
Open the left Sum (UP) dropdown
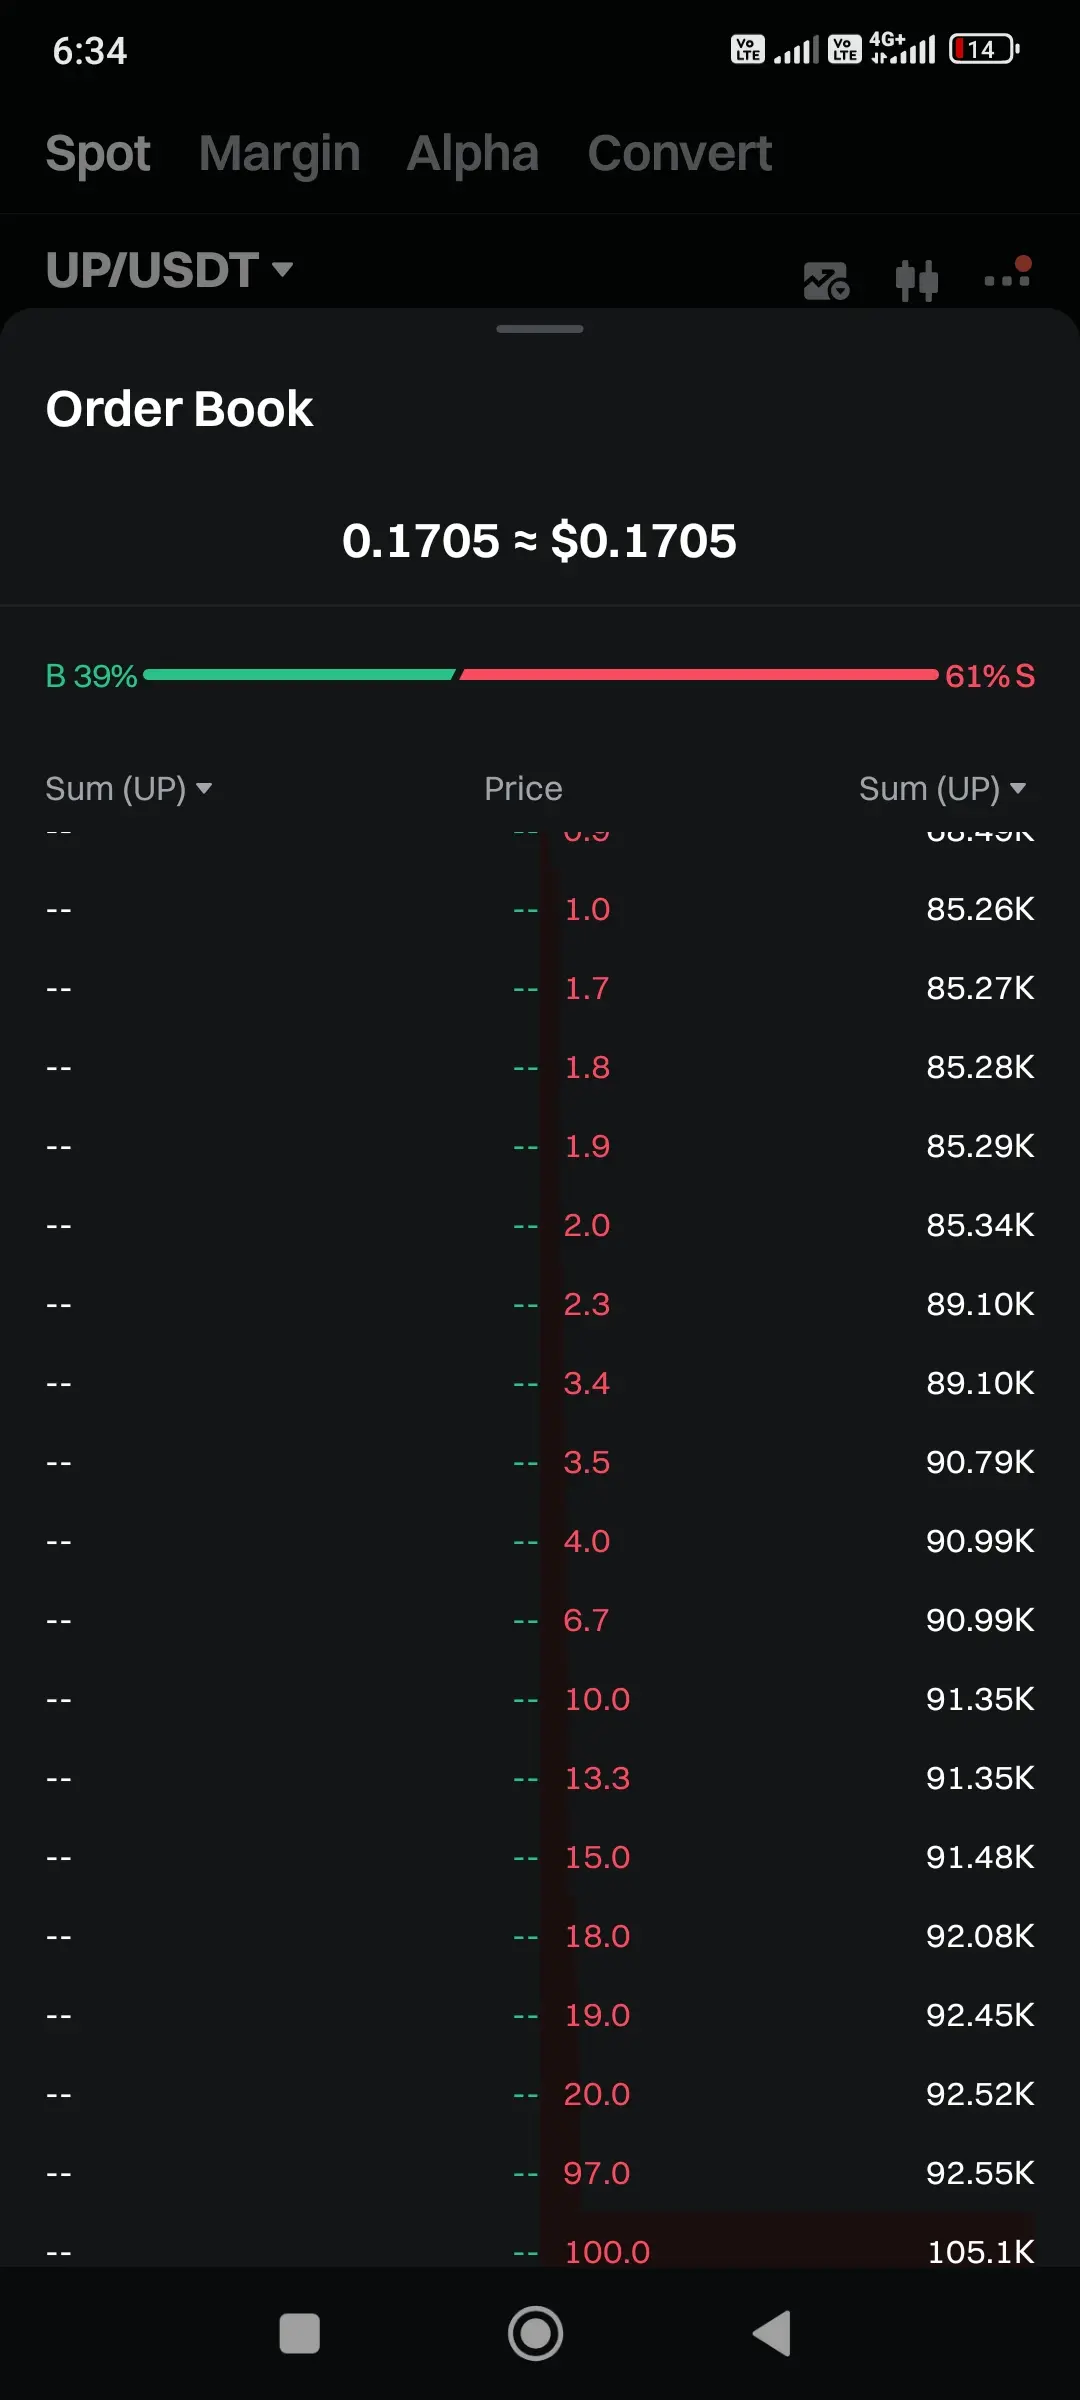click(x=129, y=789)
